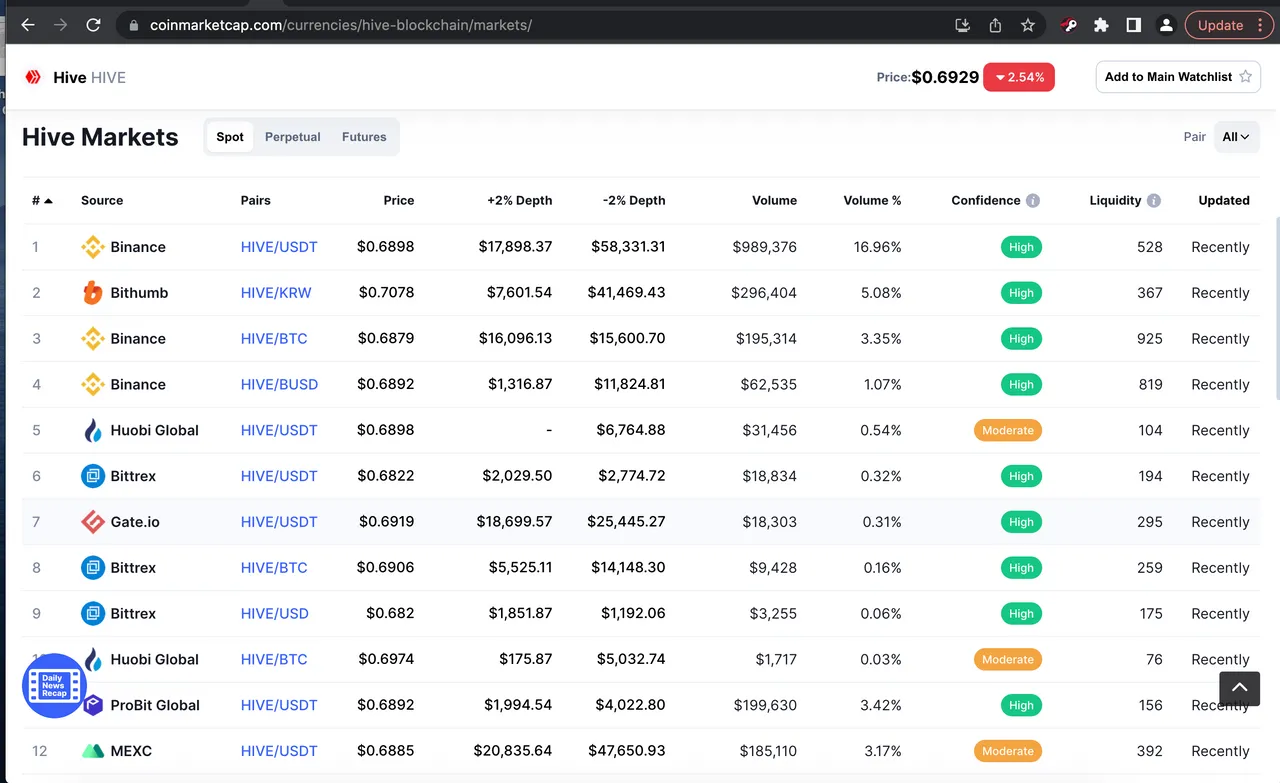Open HIVE/KRW pair link on Bithumb
The image size is (1280, 783).
pyautogui.click(x=276, y=293)
